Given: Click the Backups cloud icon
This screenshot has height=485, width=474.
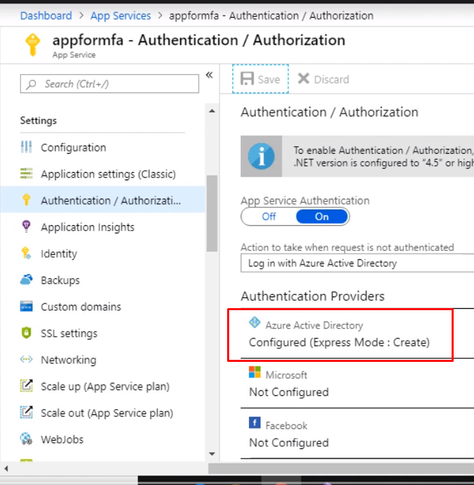Looking at the screenshot, I should pos(26,279).
